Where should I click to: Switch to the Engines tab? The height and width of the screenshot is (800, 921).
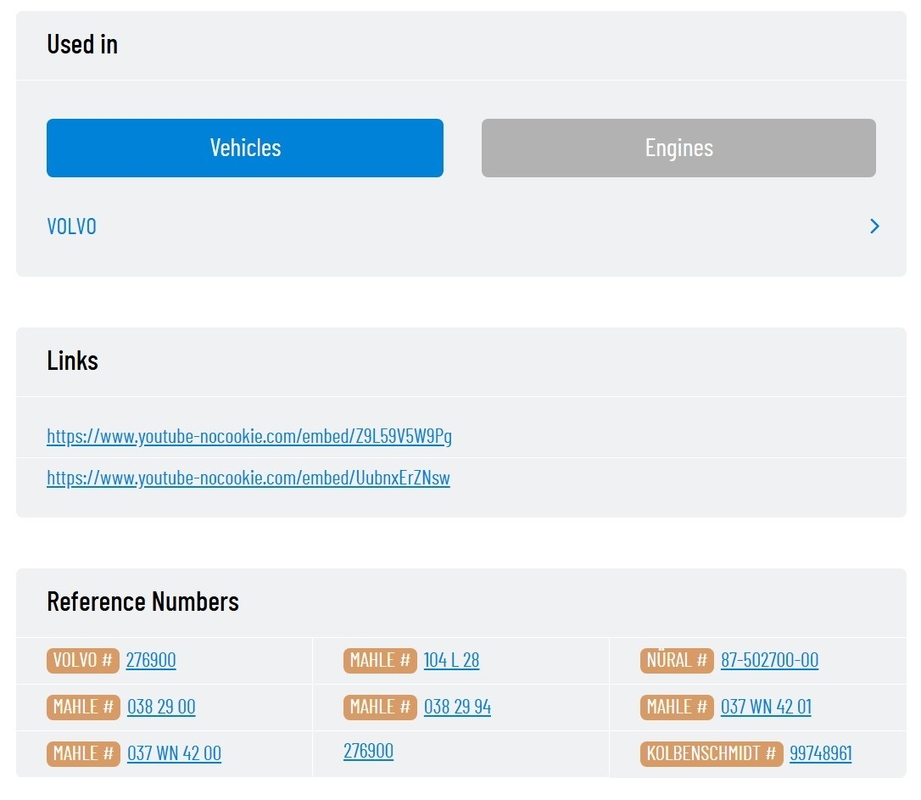678,148
